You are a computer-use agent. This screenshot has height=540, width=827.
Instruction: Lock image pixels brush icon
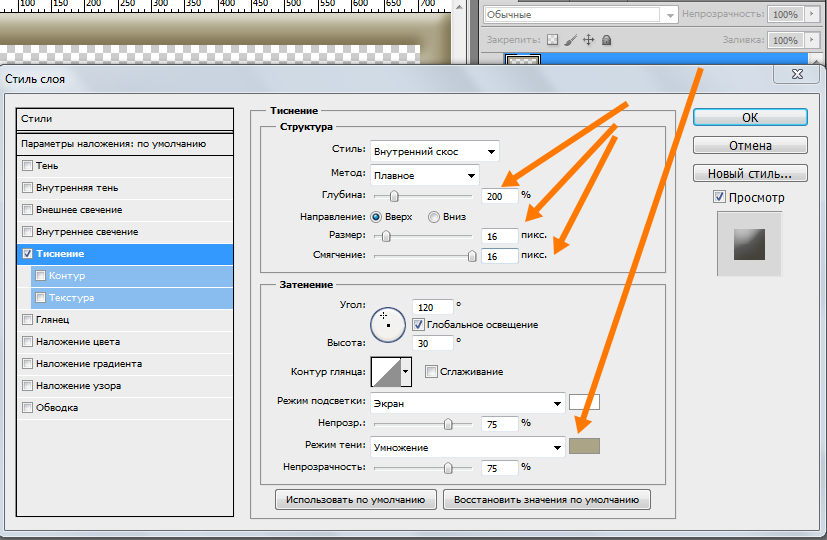pos(570,40)
